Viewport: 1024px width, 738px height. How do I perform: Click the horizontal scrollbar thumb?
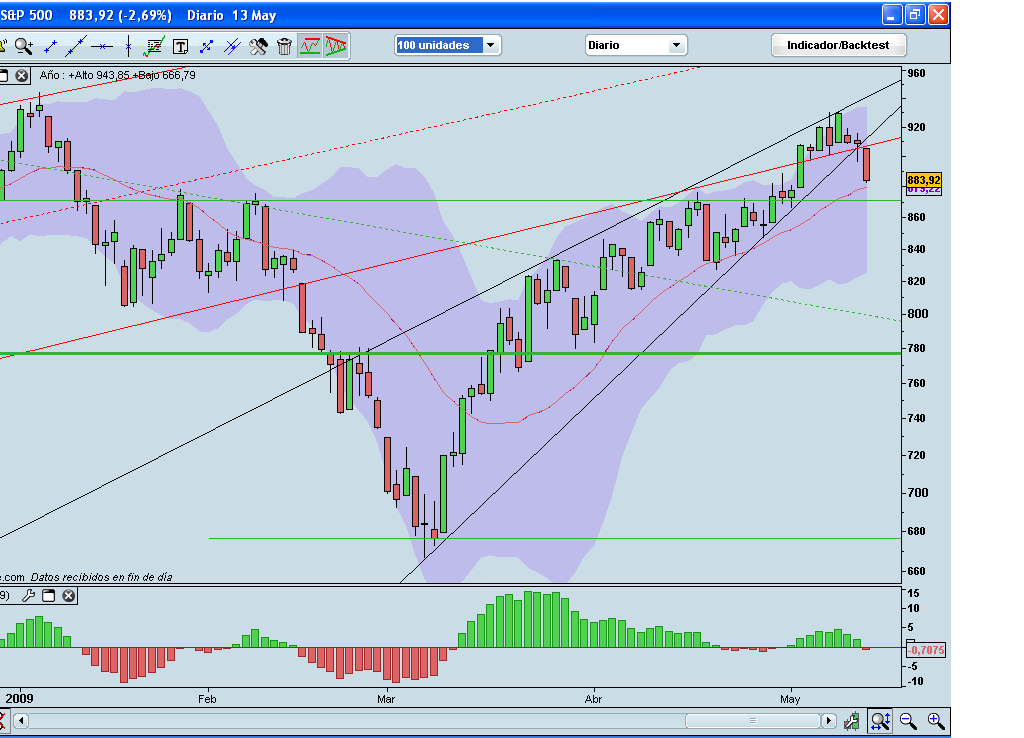tap(753, 721)
